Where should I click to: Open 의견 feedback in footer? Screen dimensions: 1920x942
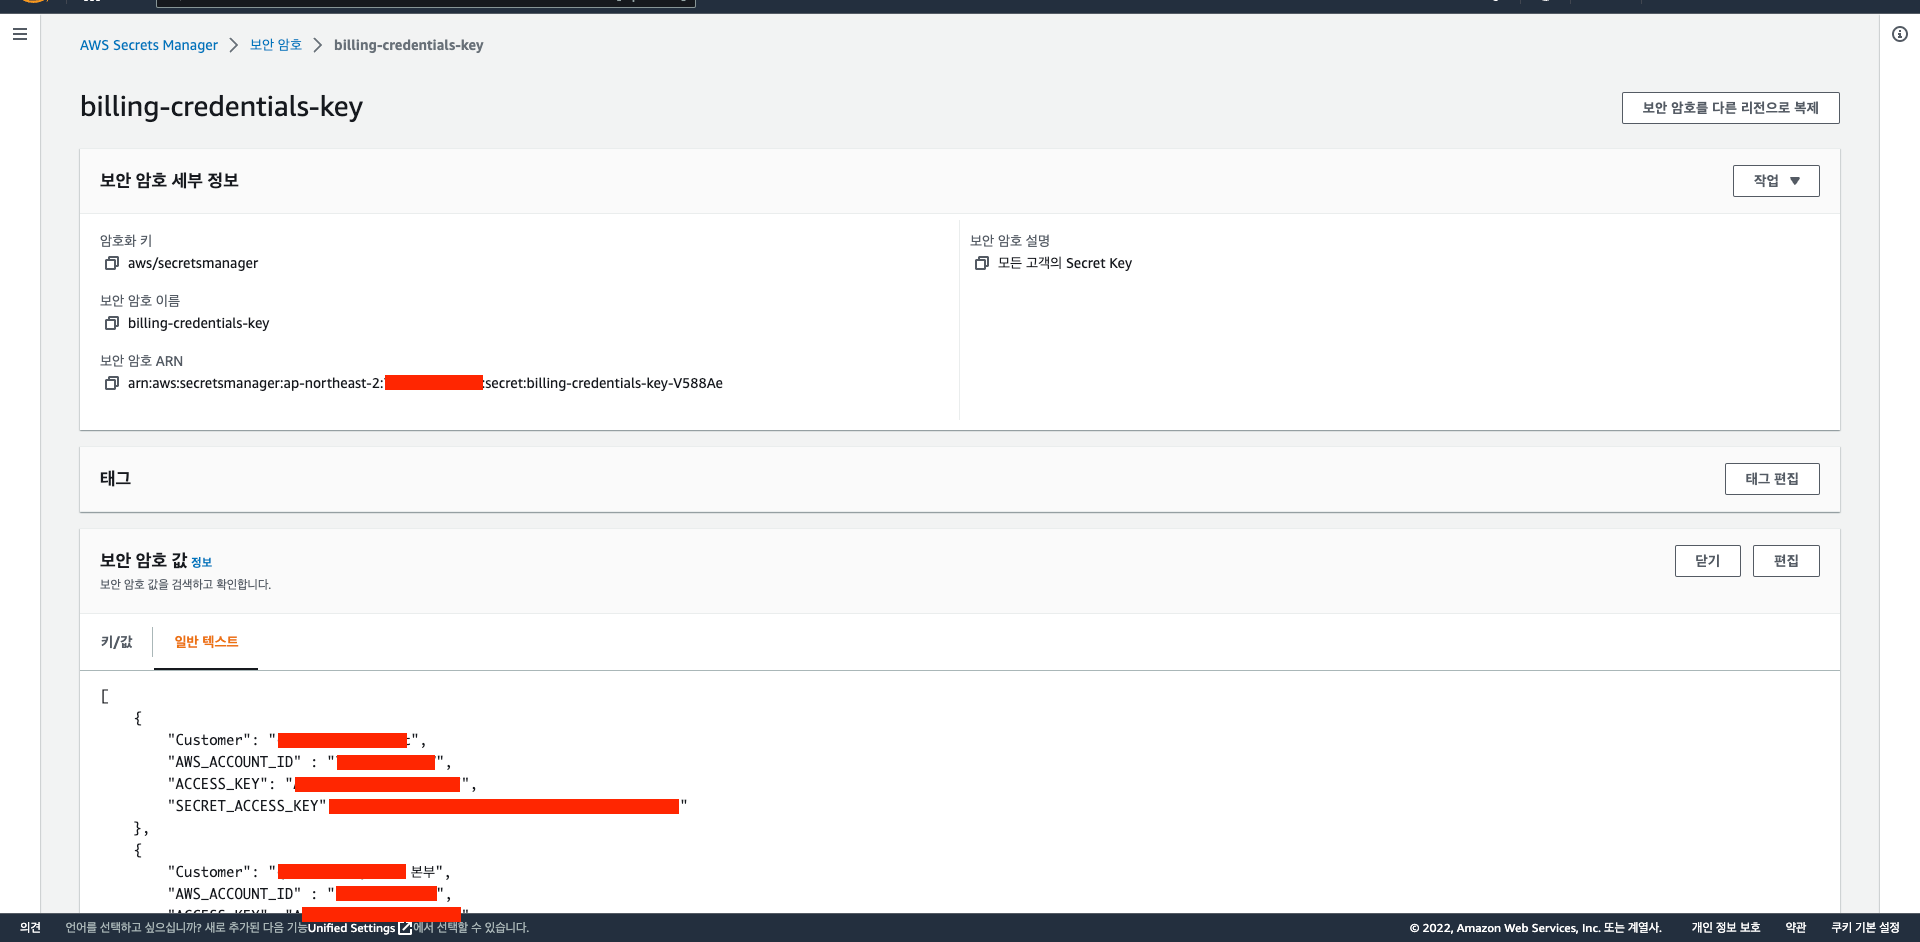pyautogui.click(x=30, y=928)
